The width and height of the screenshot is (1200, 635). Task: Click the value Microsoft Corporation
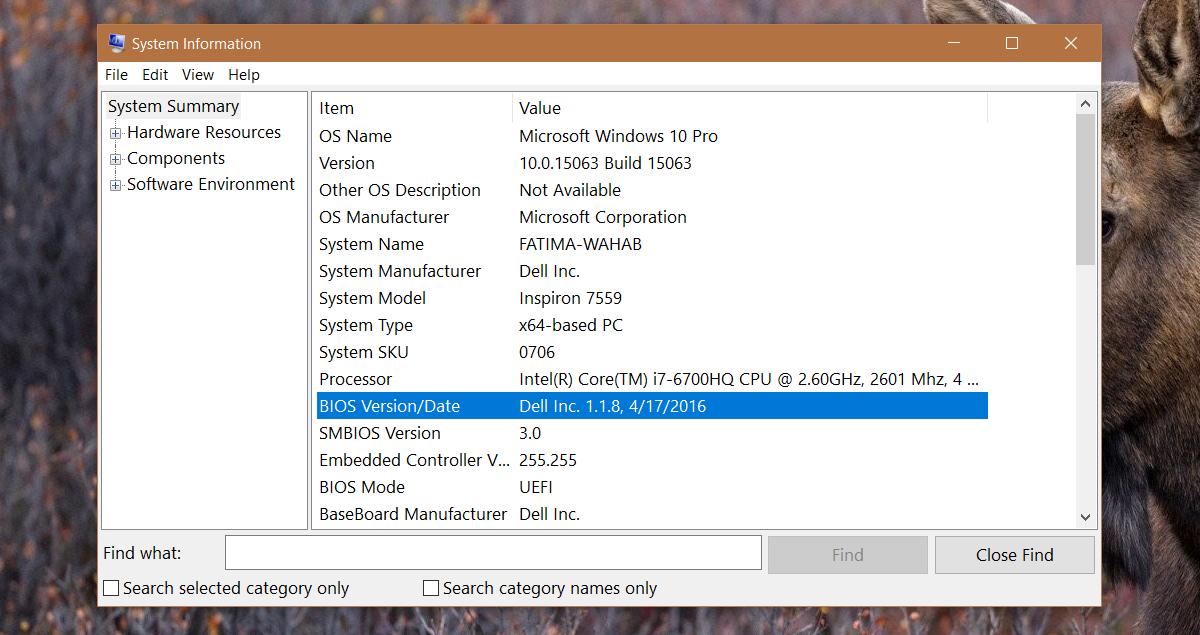(603, 217)
